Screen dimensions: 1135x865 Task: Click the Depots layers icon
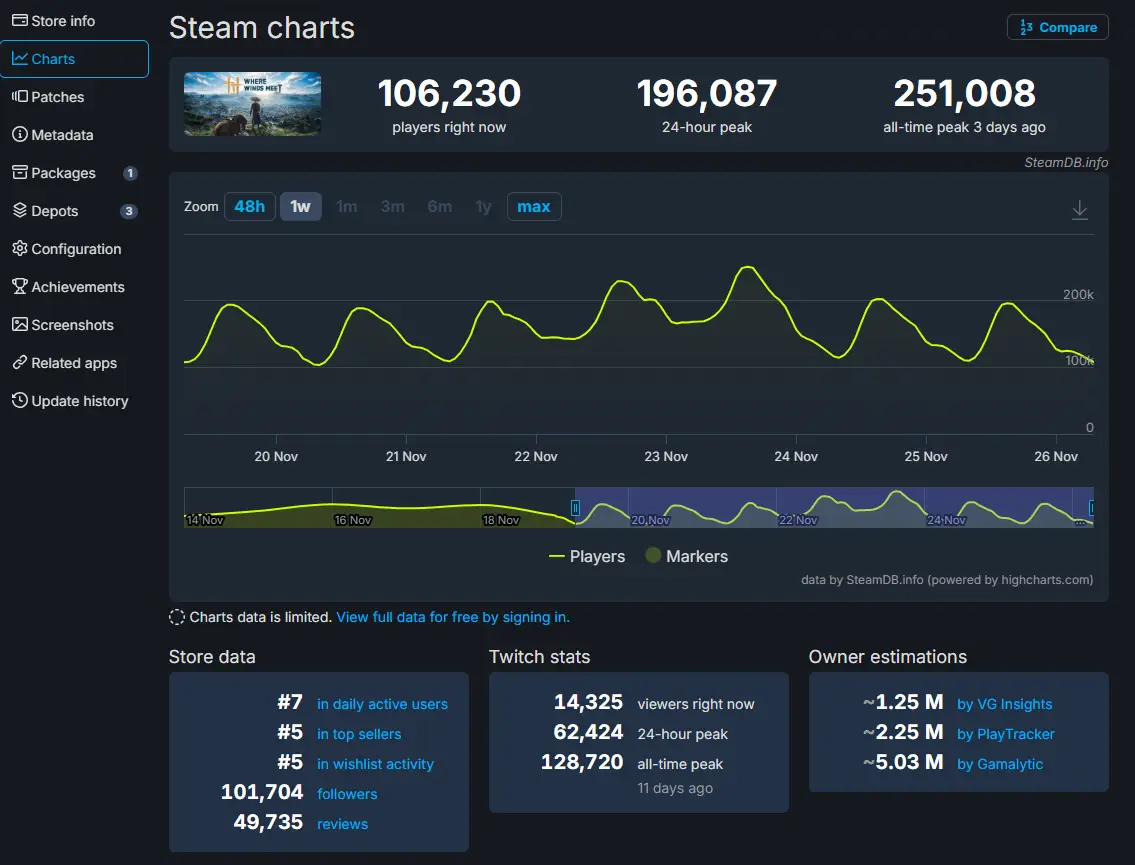point(19,211)
